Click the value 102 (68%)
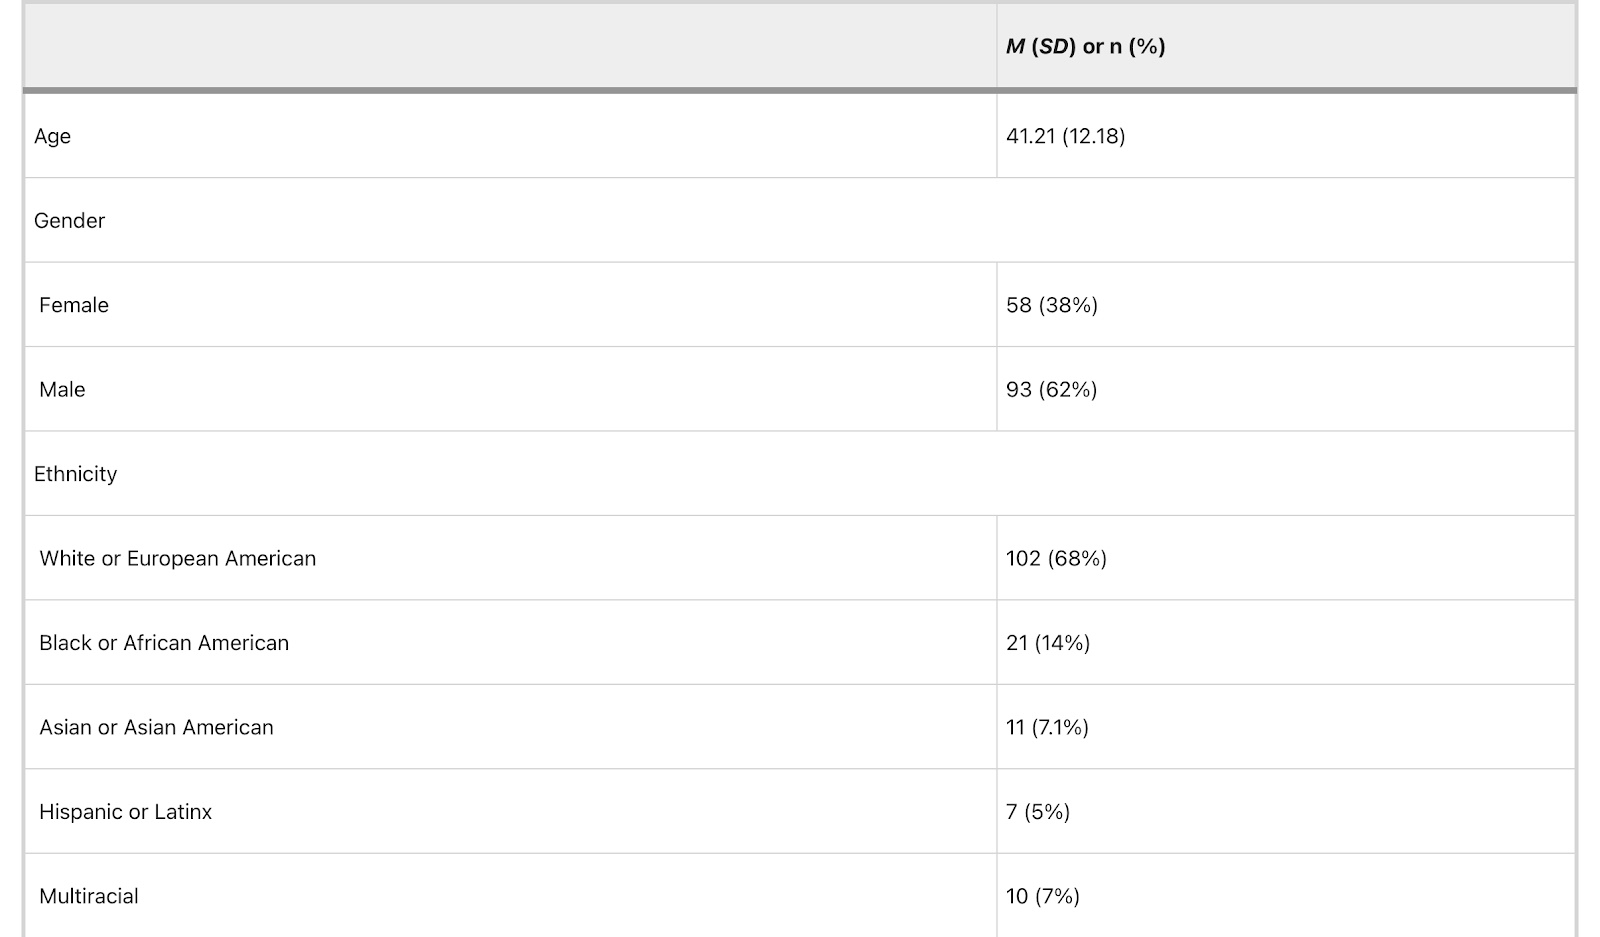The width and height of the screenshot is (1600, 937). click(1056, 559)
